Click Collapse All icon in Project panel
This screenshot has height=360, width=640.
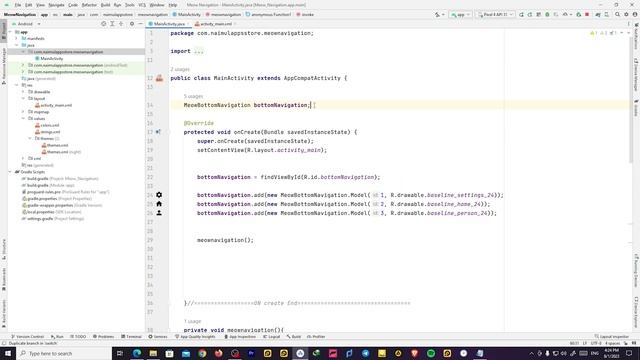pyautogui.click(x=121, y=24)
